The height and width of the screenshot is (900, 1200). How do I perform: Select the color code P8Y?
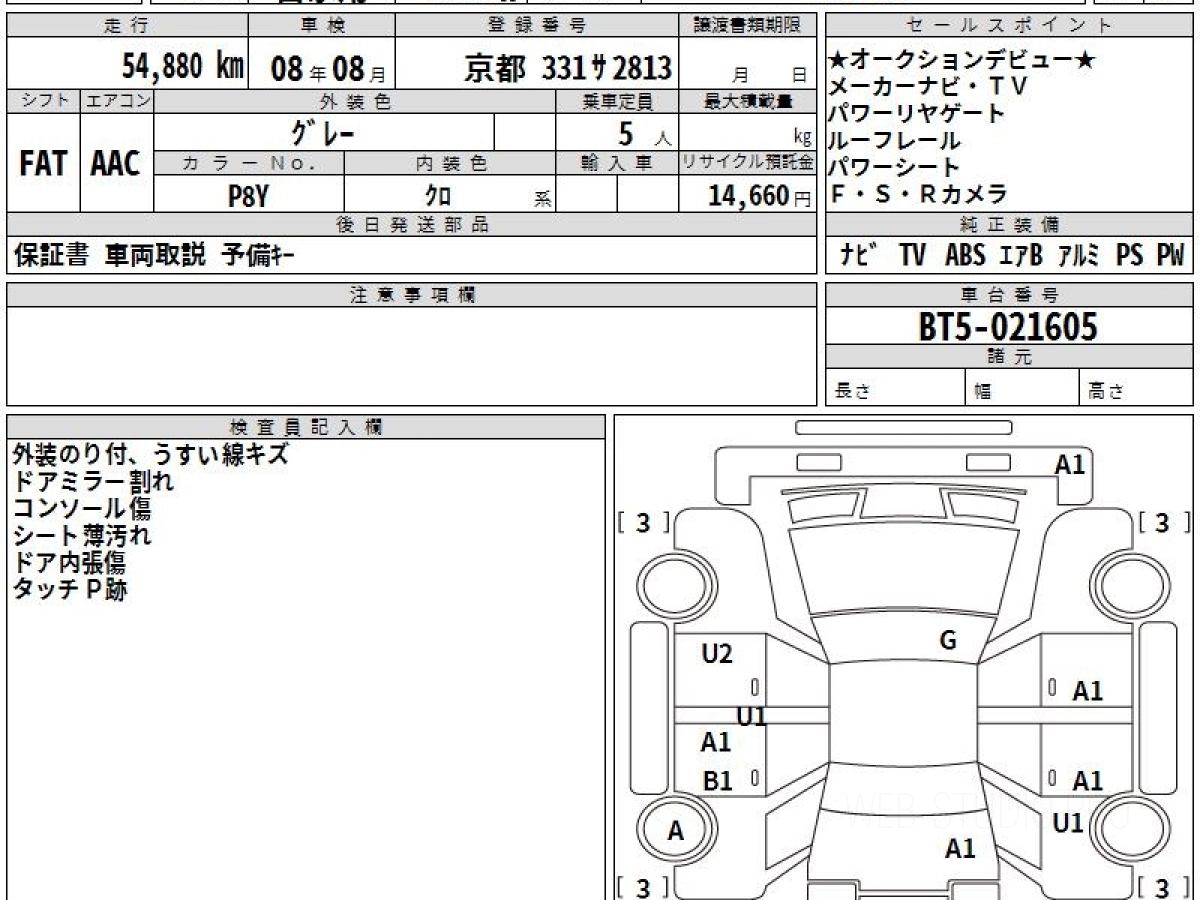coord(249,196)
